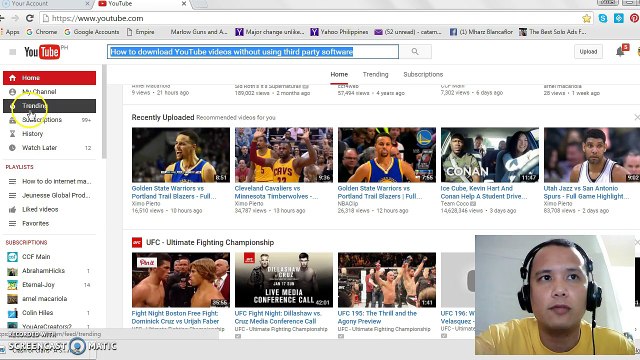This screenshot has width=640, height=360.
Task: Click the search magnifier button
Action: coord(415,52)
